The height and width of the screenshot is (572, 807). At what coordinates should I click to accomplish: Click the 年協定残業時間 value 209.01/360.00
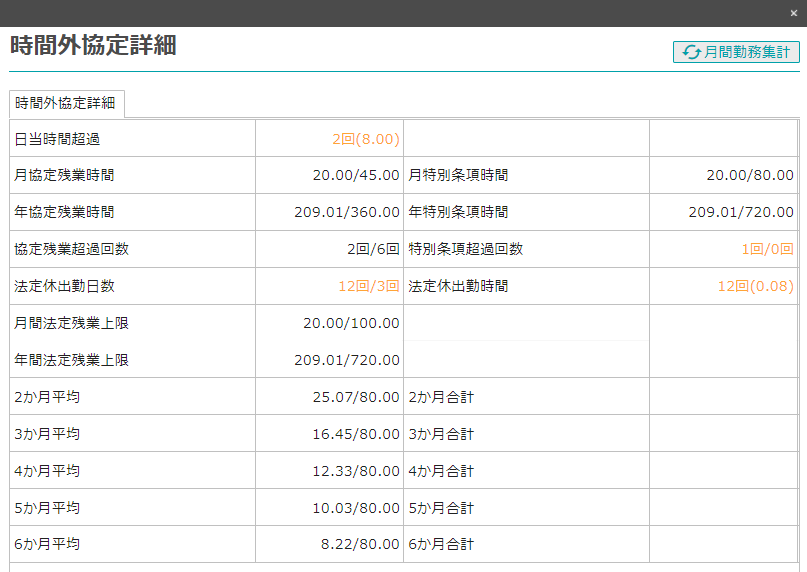tap(347, 212)
